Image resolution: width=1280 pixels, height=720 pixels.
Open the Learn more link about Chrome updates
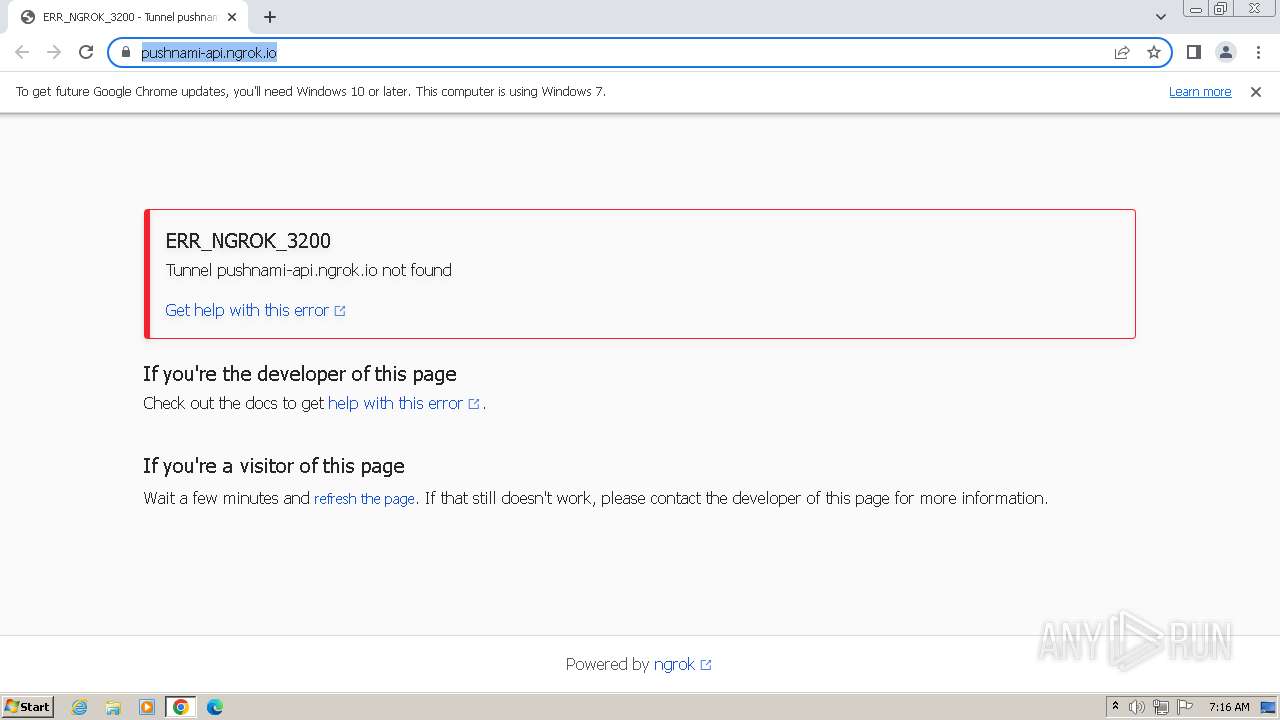pos(1200,92)
